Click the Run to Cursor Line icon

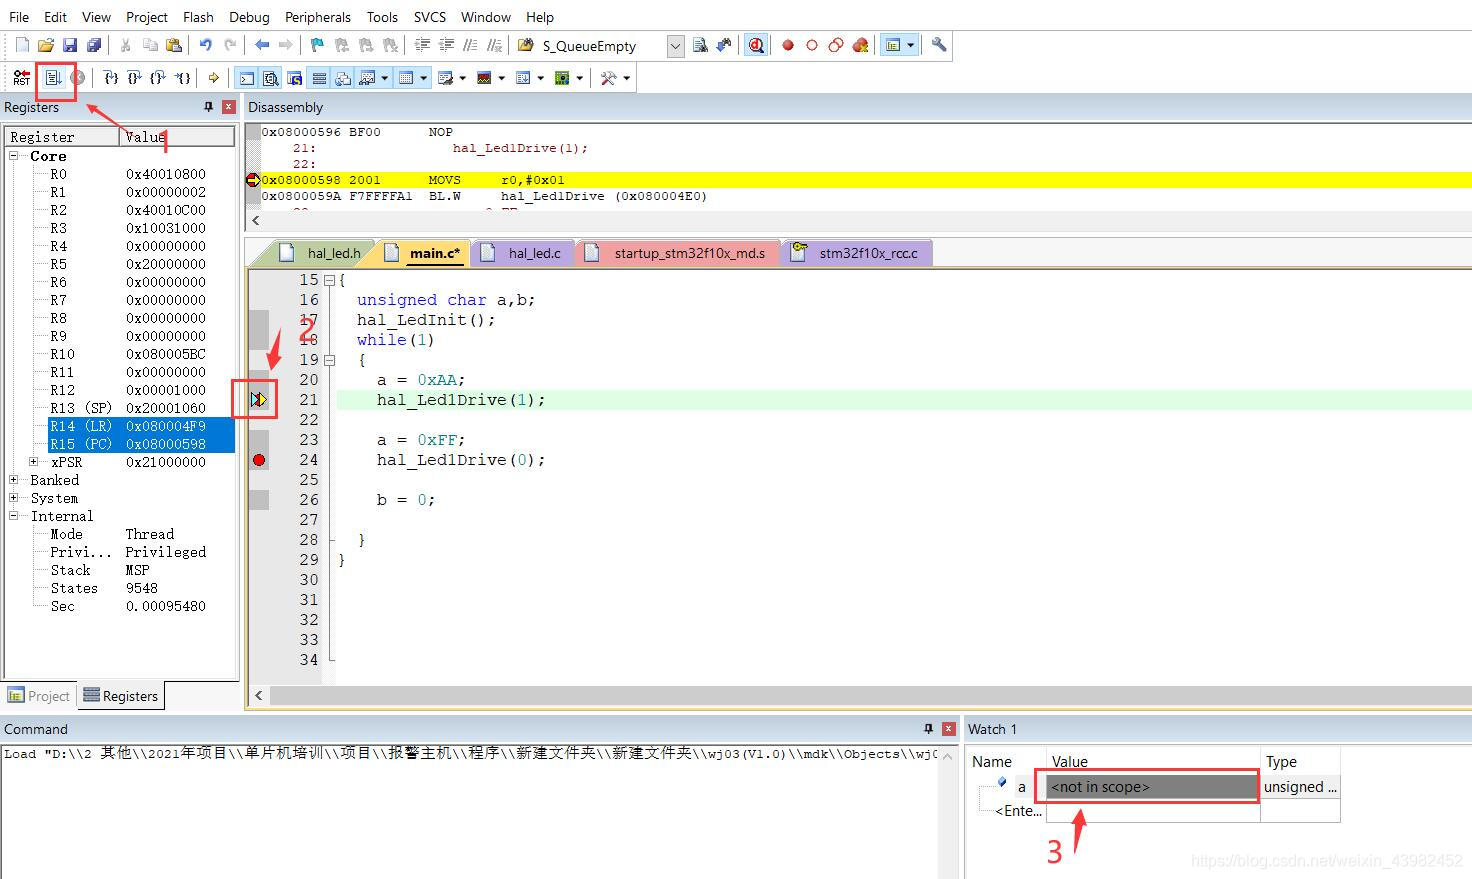[x=182, y=77]
